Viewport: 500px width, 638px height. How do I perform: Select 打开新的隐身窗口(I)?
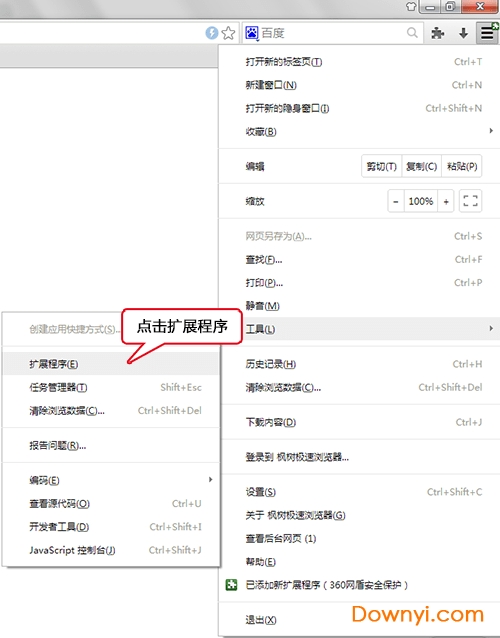tap(360, 108)
